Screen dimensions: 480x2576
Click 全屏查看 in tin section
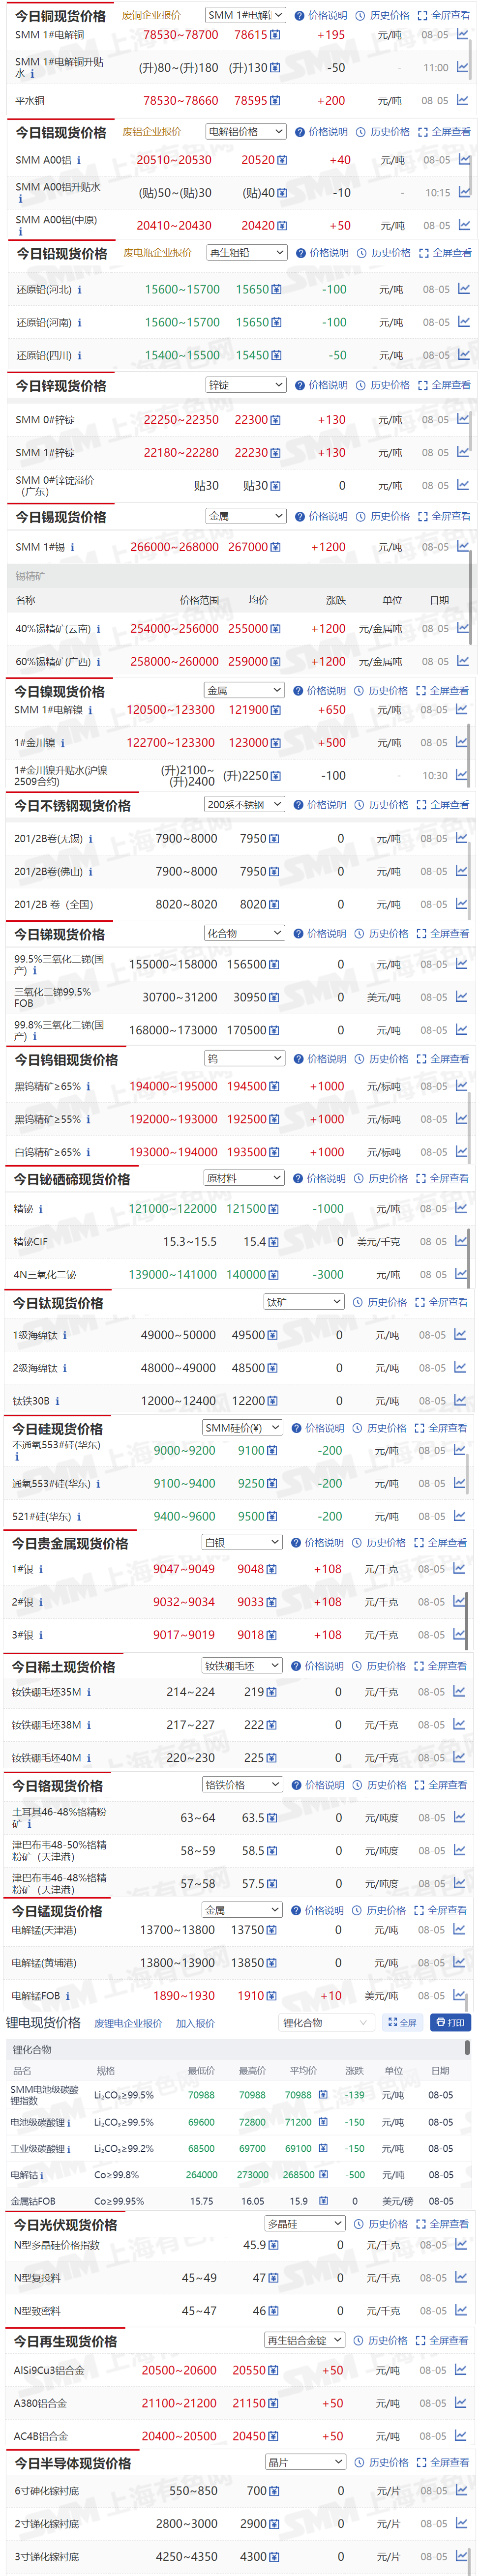pos(444,516)
